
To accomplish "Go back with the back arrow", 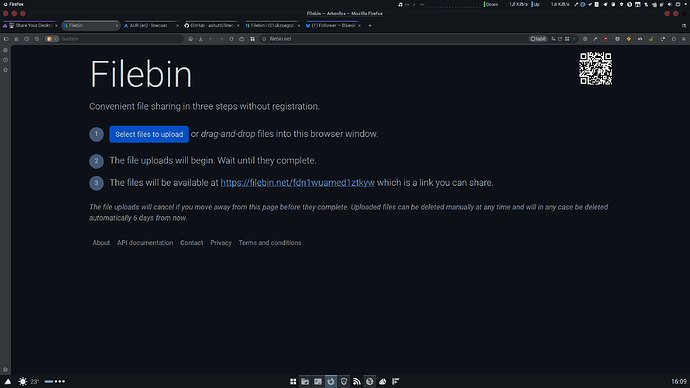I will tap(211, 39).
